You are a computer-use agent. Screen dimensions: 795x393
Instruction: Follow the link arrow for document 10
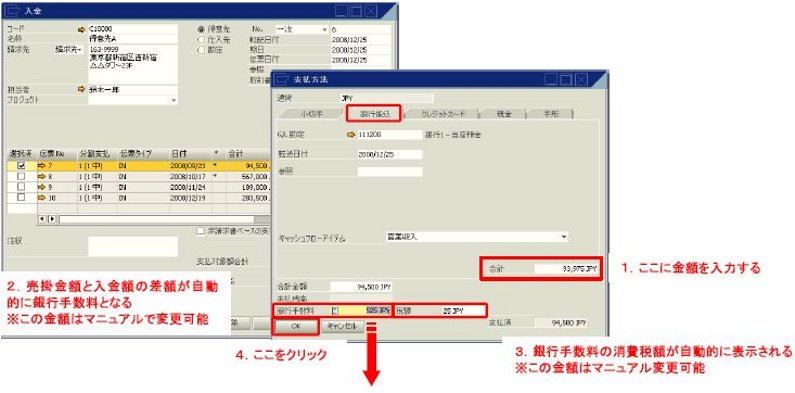point(42,197)
